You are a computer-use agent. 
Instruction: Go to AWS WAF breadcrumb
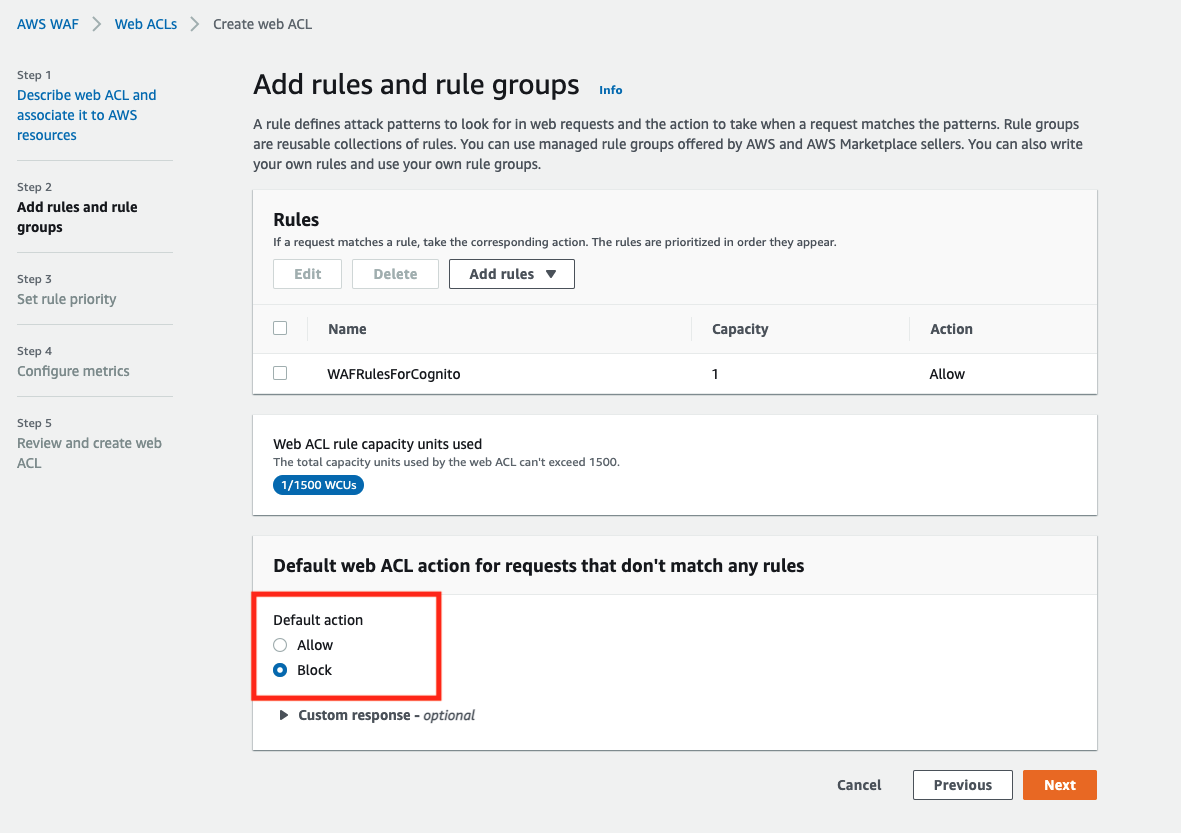(47, 24)
